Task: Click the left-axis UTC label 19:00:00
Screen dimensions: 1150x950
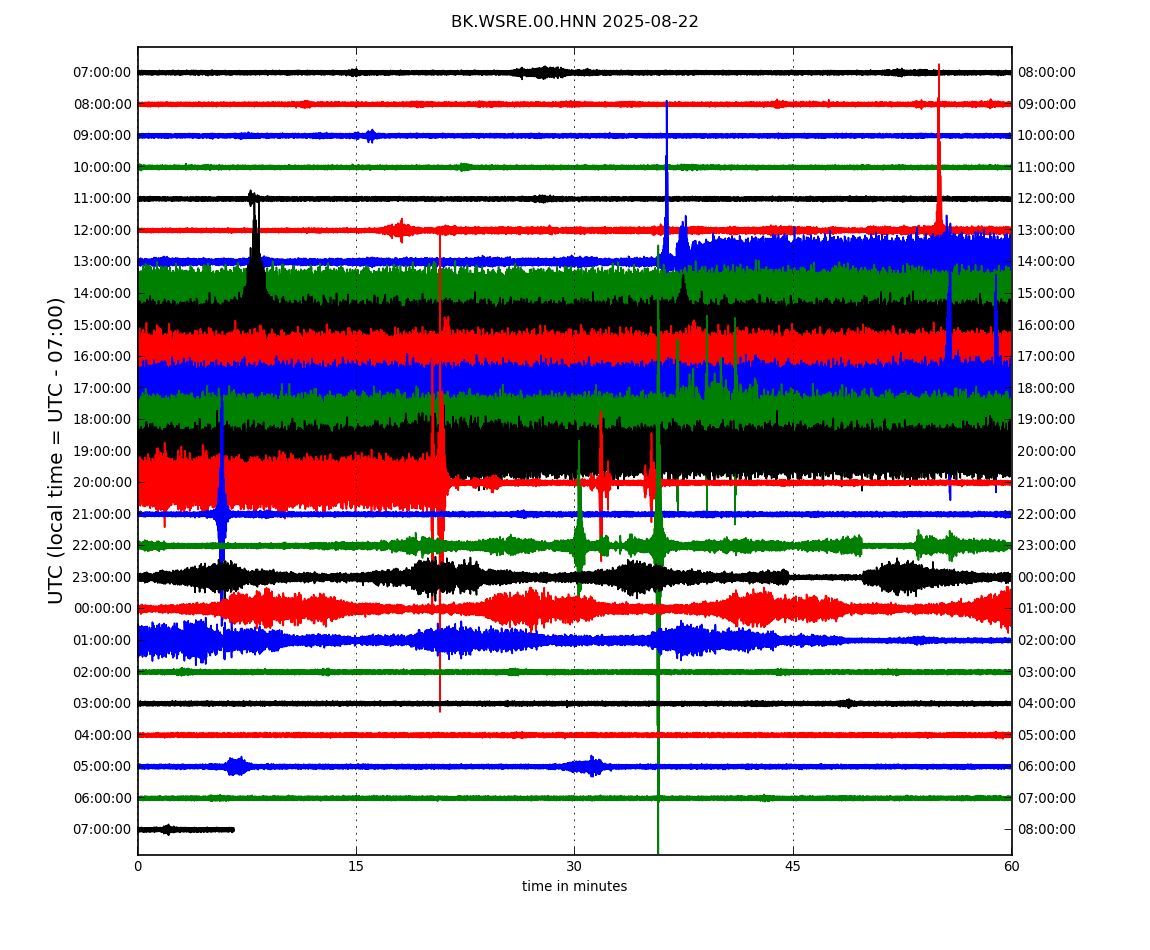Action: tap(102, 451)
